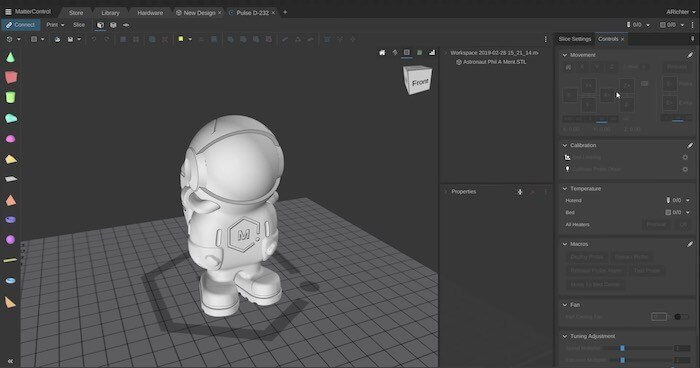Select the red cube primitive shape
Screen dimensions: 700x368
pyautogui.click(x=11, y=77)
